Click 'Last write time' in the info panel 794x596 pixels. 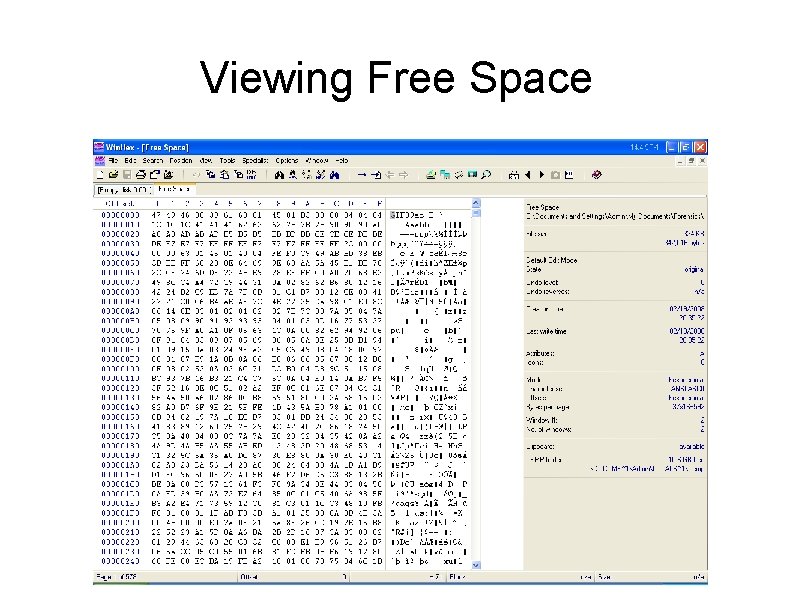point(546,331)
